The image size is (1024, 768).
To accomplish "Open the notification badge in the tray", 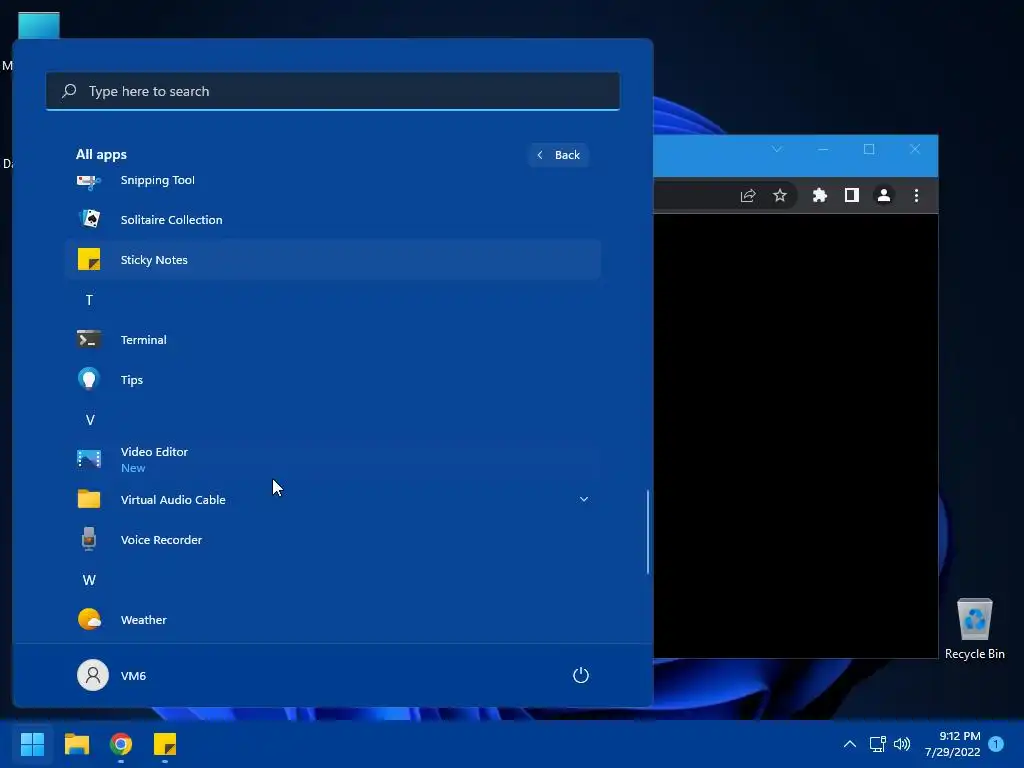I will (x=996, y=744).
